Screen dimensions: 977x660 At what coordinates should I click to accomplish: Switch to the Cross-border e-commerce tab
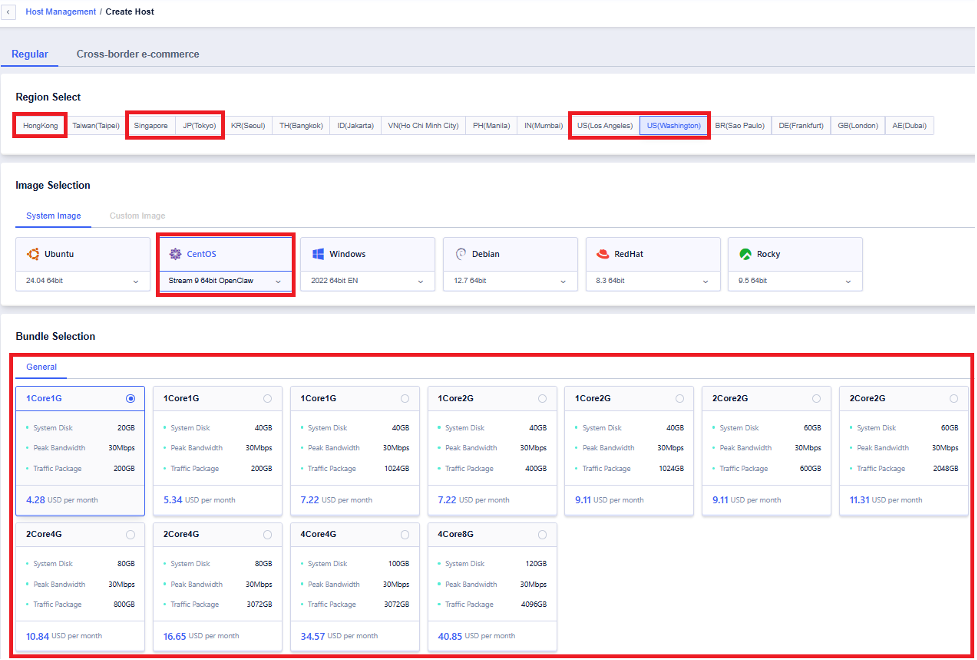137,54
